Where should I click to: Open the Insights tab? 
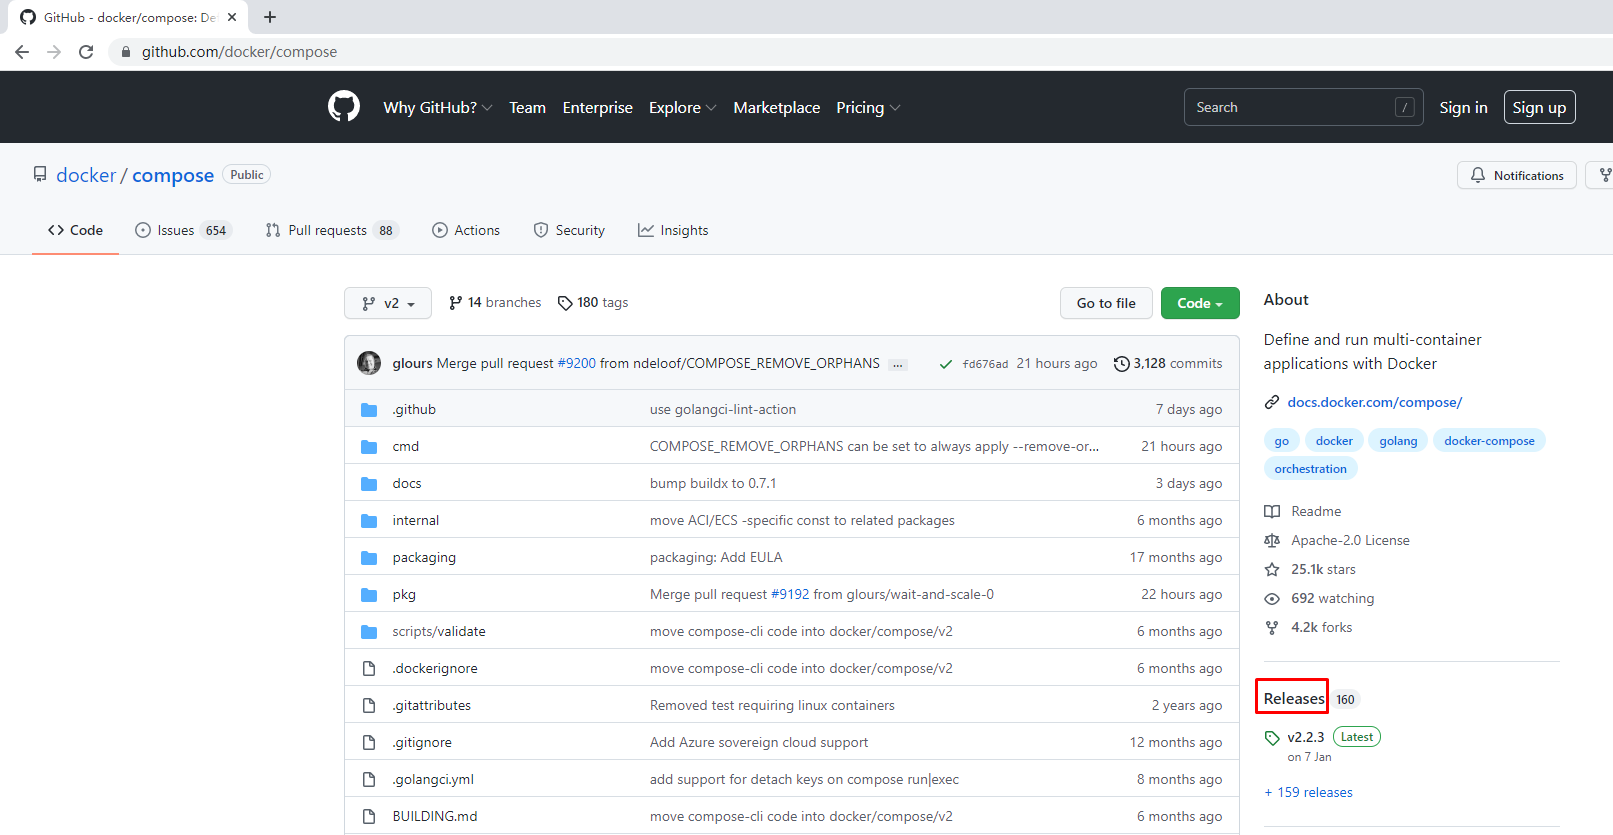click(673, 230)
